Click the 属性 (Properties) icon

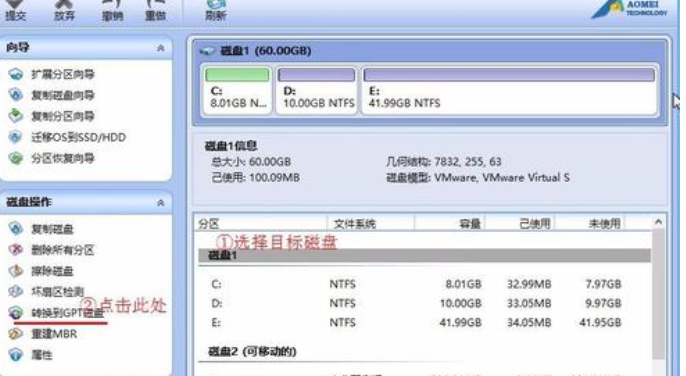pyautogui.click(x=16, y=355)
